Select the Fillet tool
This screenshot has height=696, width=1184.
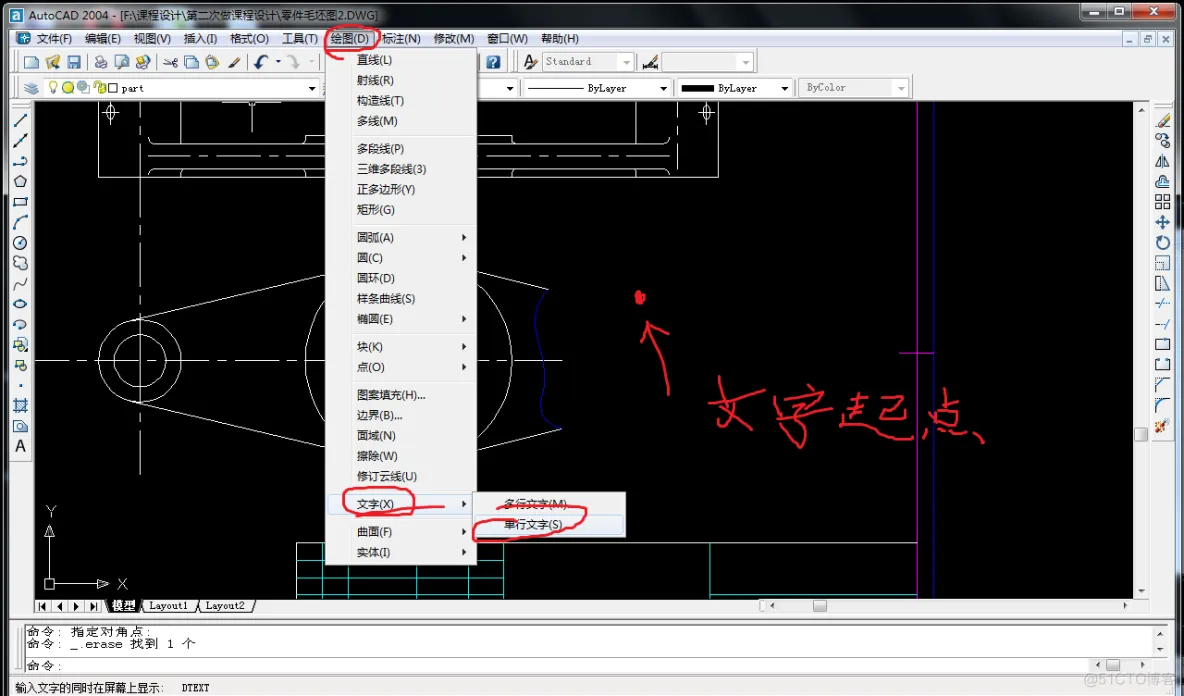(1163, 405)
